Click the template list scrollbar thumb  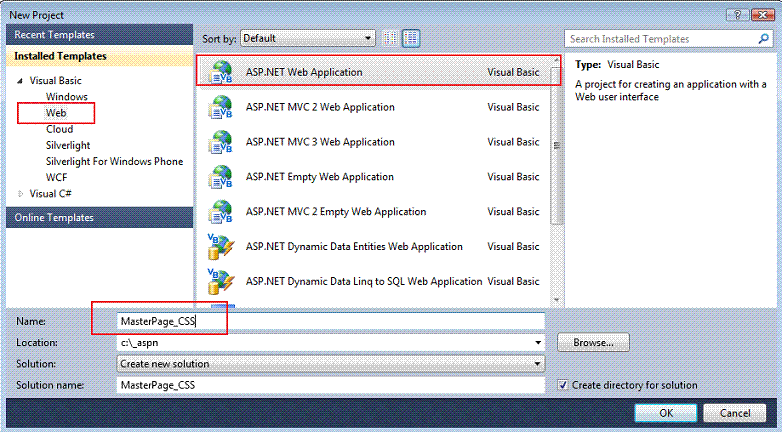(x=556, y=145)
